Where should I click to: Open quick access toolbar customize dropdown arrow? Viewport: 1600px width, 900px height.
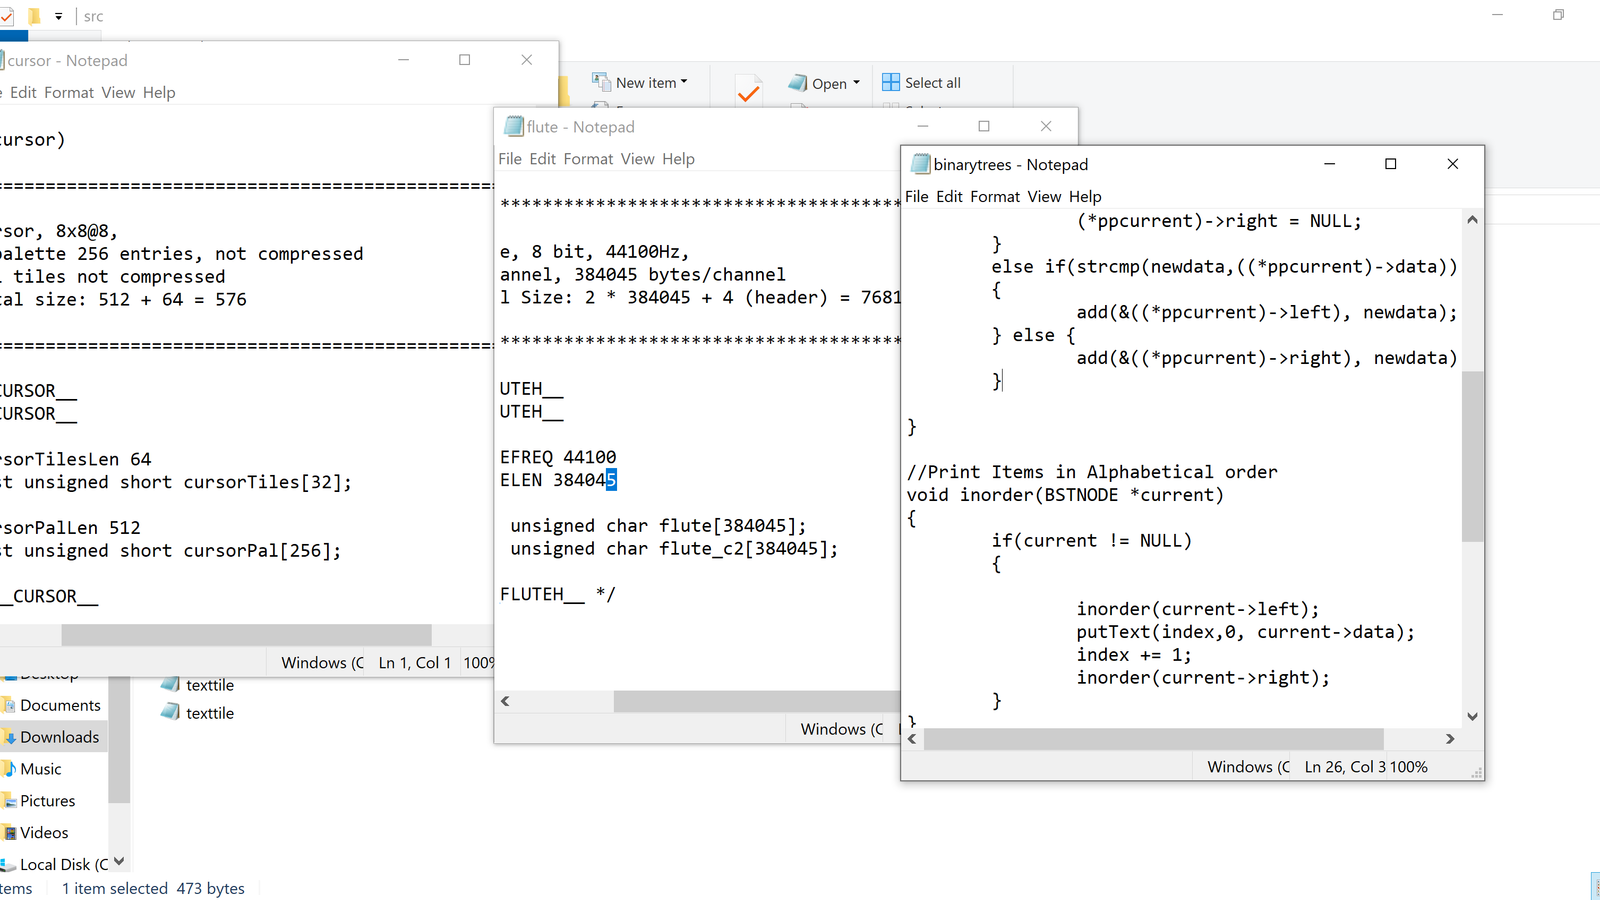(59, 16)
